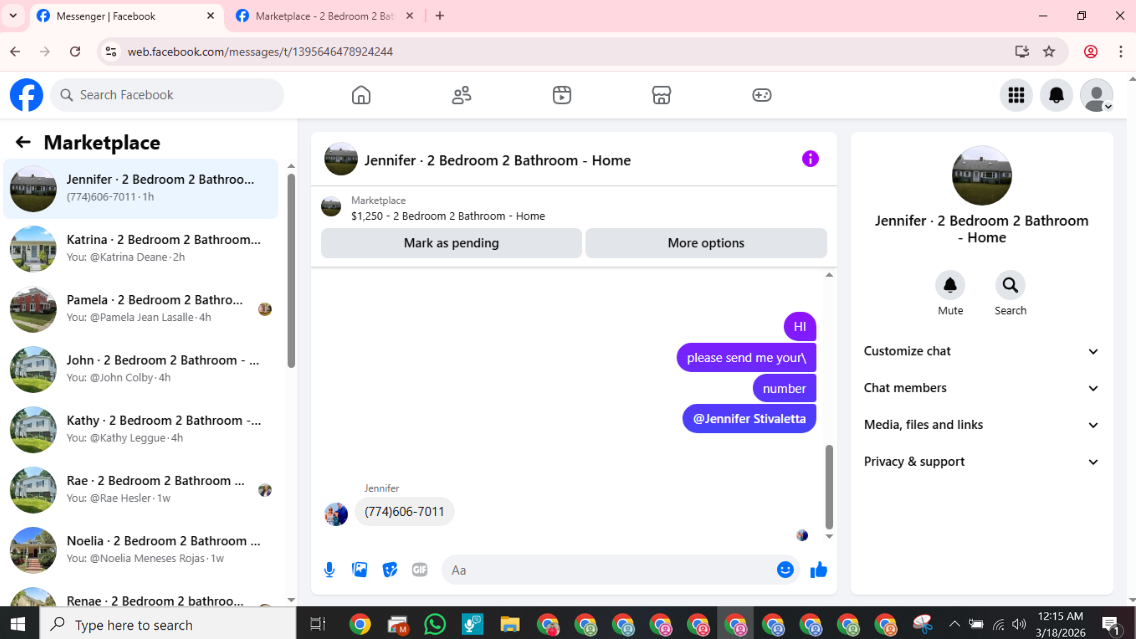Click Mark as pending button
Image resolution: width=1136 pixels, height=639 pixels.
451,243
